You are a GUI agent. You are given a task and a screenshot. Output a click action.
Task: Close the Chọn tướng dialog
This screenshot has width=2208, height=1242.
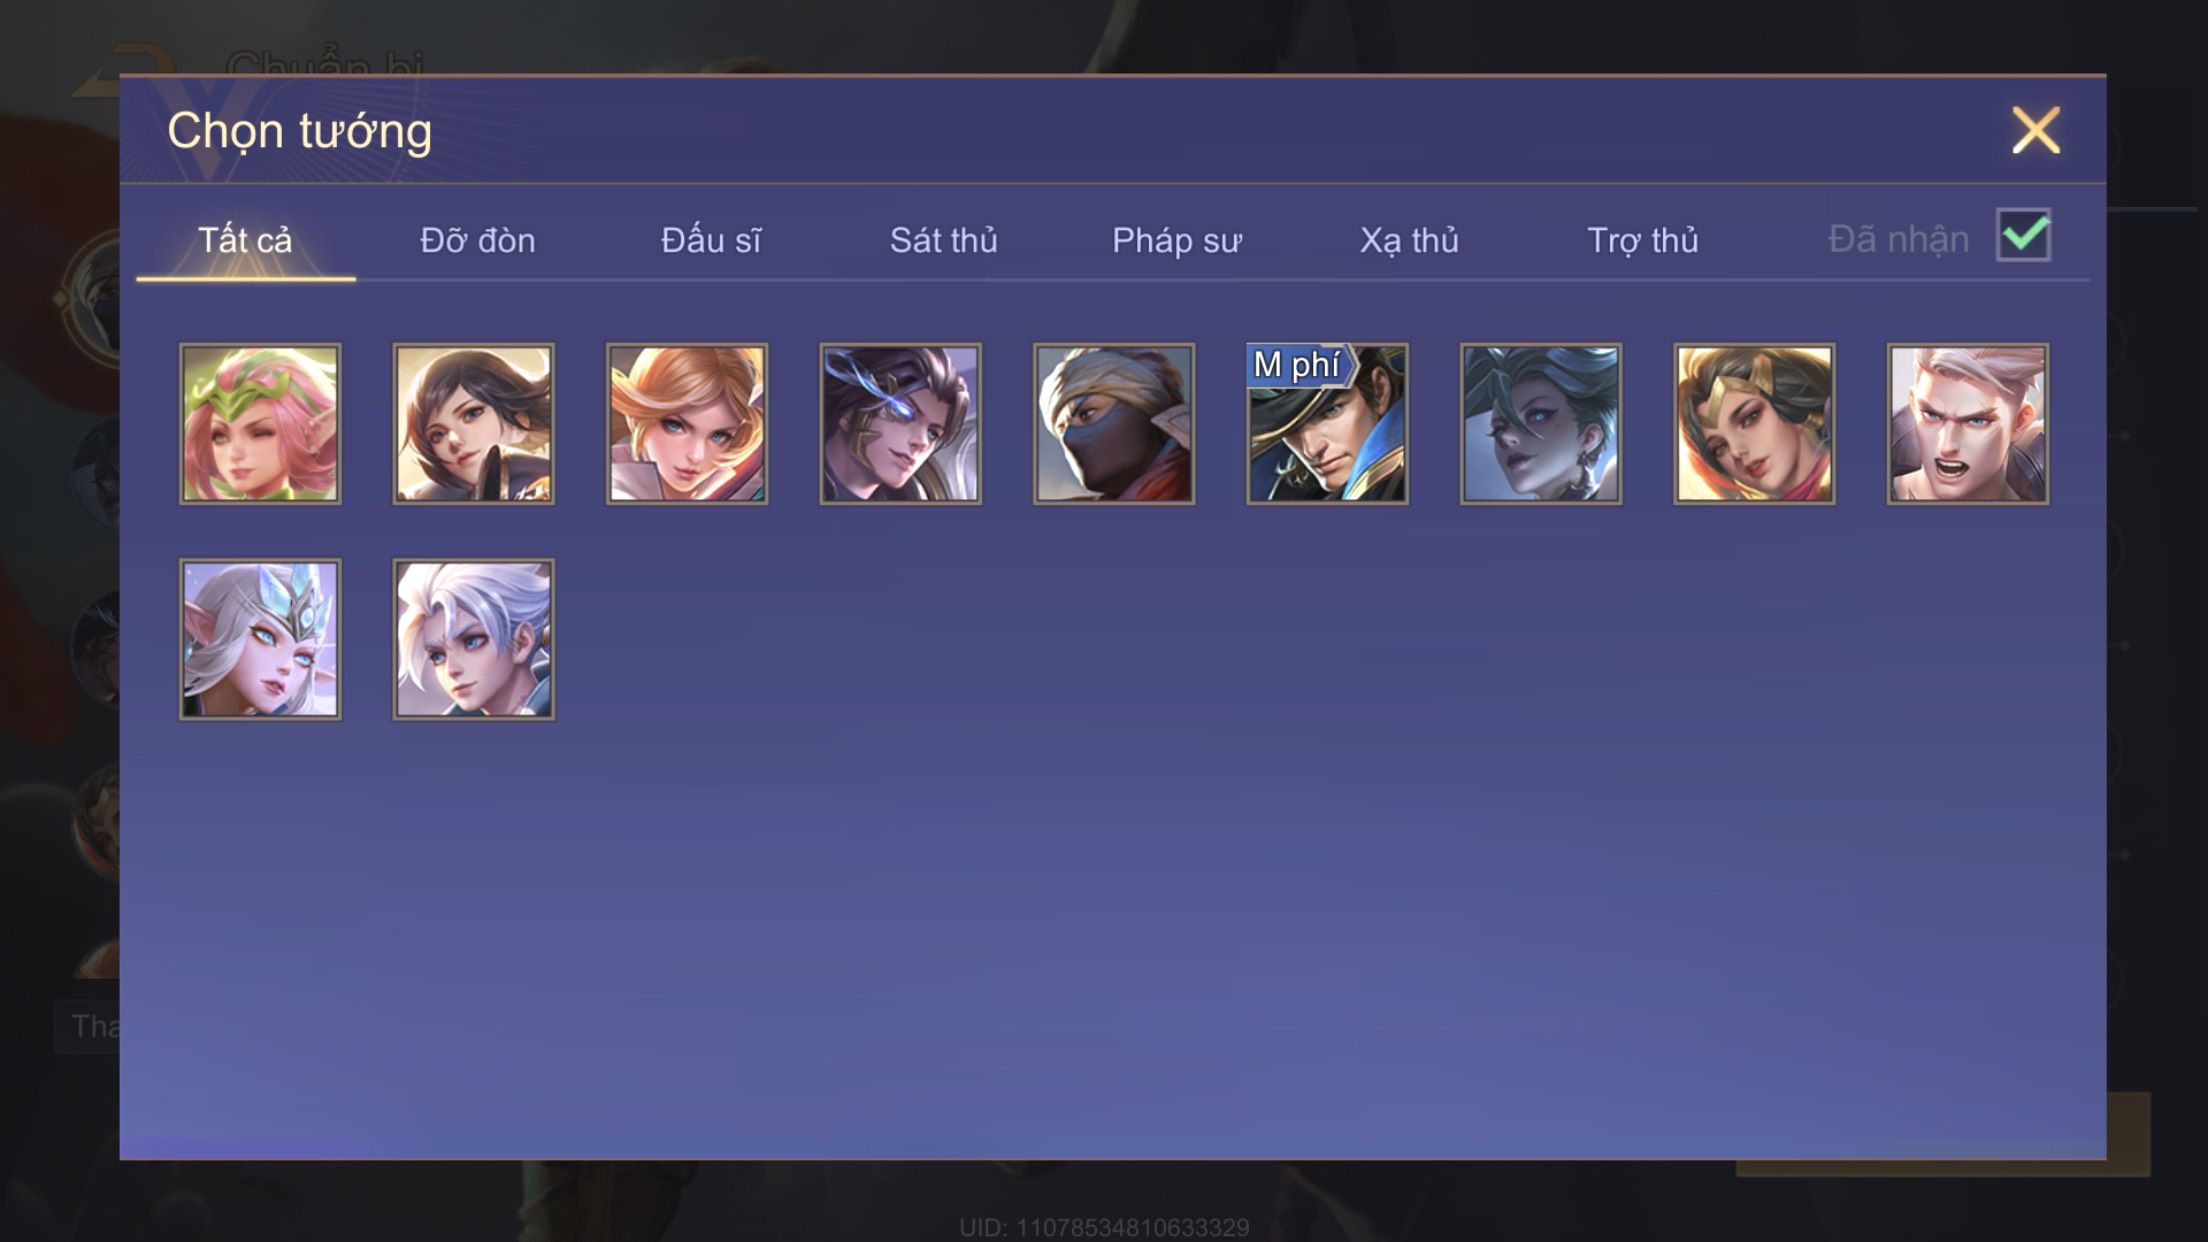(2036, 131)
